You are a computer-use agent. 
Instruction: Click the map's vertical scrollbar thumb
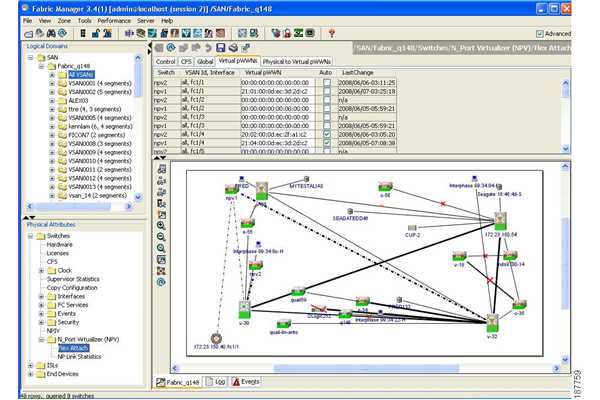coord(565,263)
